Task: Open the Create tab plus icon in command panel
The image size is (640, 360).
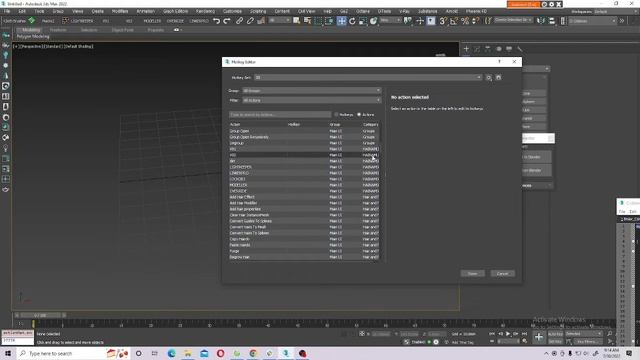Action: [x=466, y=49]
